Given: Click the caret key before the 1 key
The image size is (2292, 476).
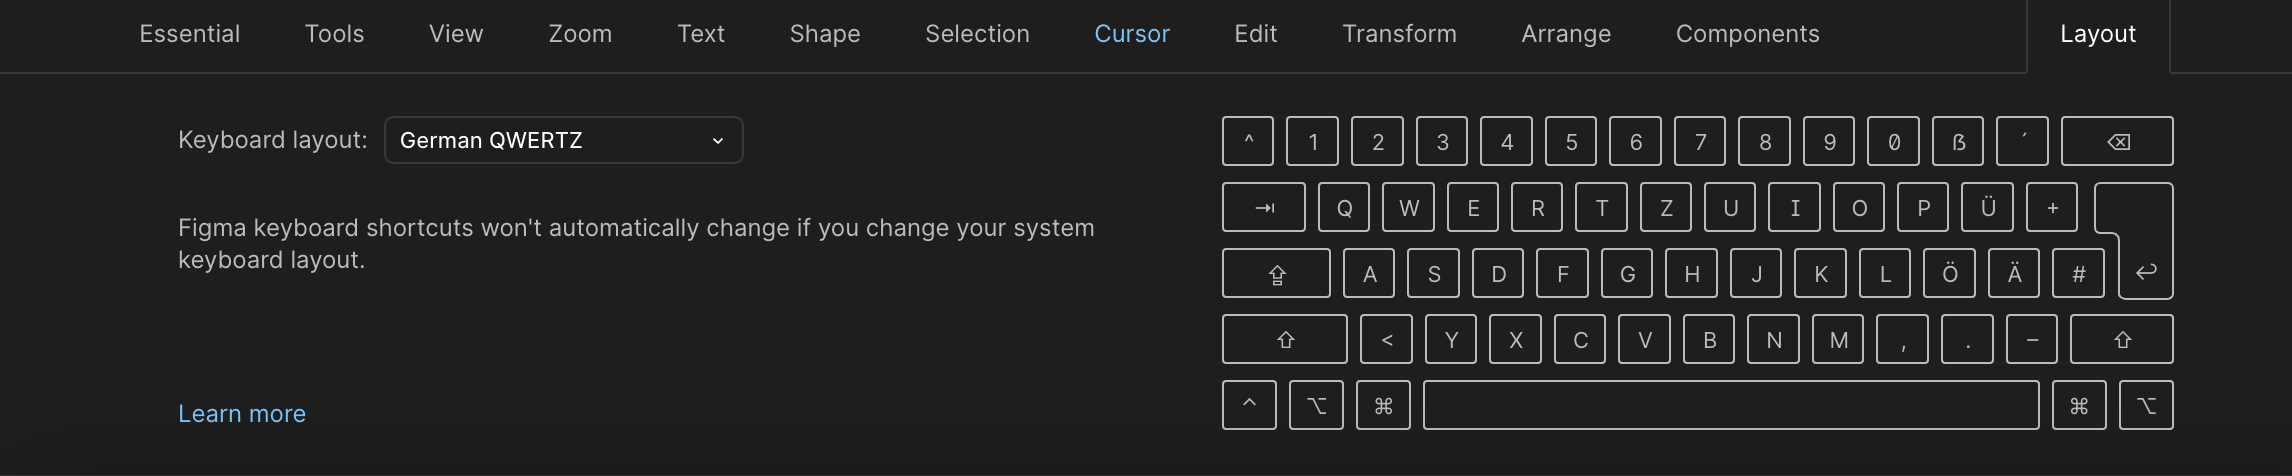Looking at the screenshot, I should click(1248, 141).
